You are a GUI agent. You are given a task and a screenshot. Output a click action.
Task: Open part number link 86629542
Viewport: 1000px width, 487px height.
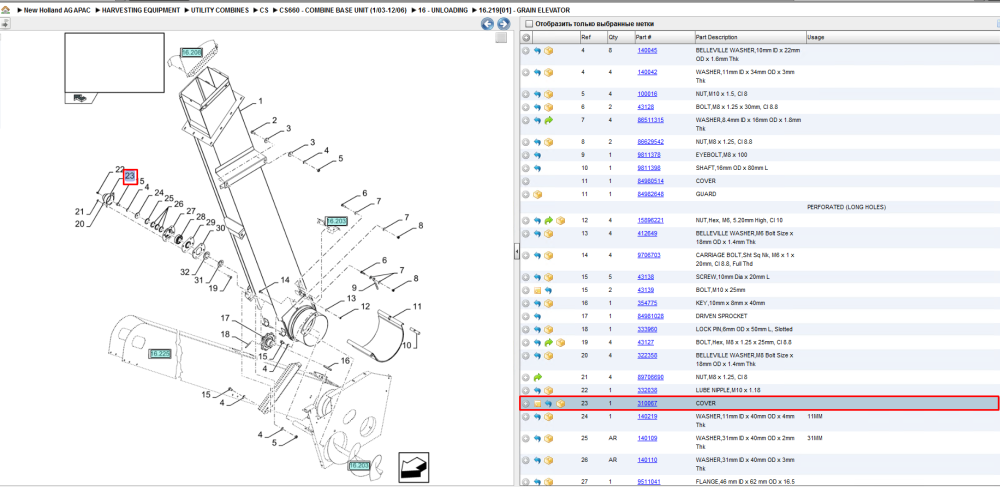pyautogui.click(x=651, y=142)
